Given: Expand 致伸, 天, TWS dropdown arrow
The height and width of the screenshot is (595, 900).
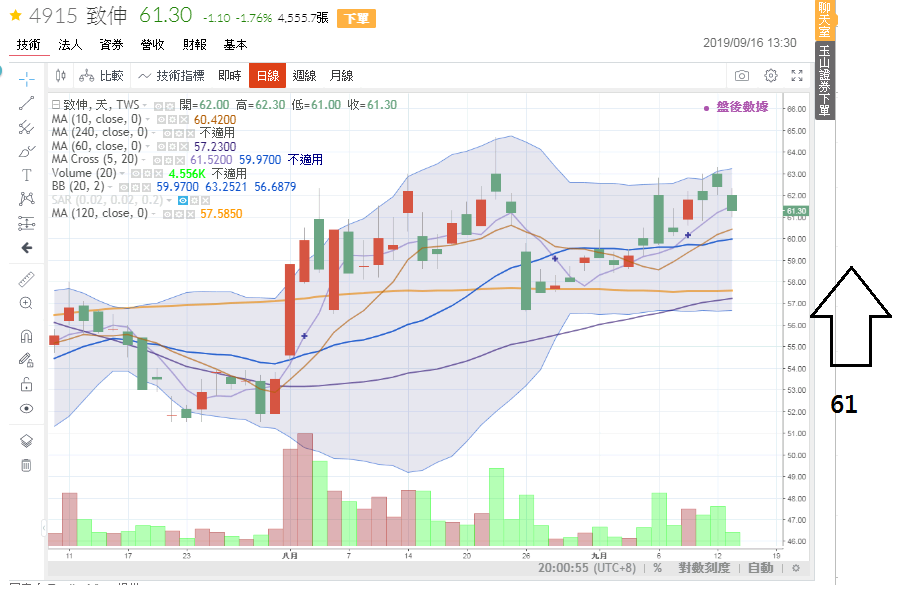Looking at the screenshot, I should tap(145, 106).
